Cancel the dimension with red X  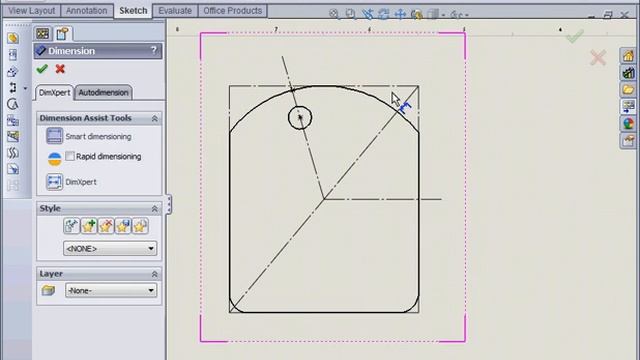click(60, 69)
